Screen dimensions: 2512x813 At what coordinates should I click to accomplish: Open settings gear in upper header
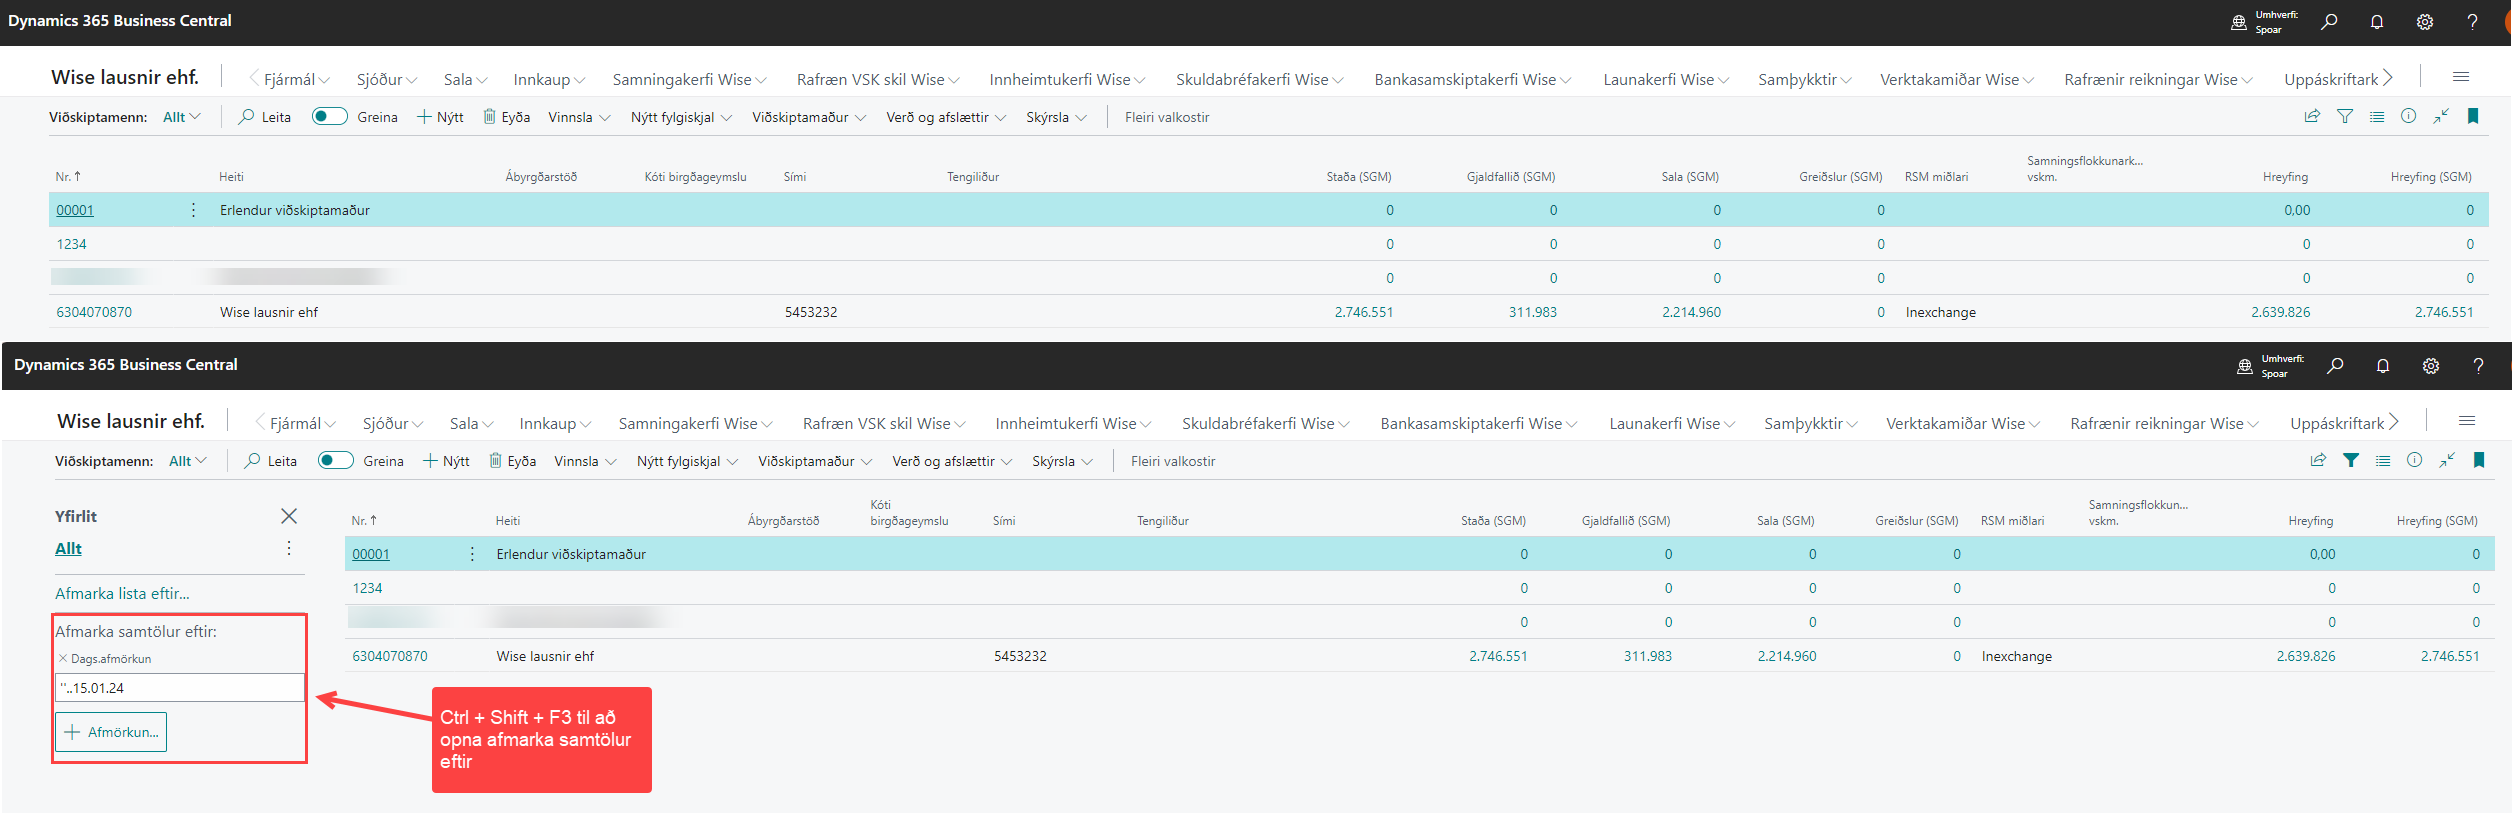click(2425, 21)
